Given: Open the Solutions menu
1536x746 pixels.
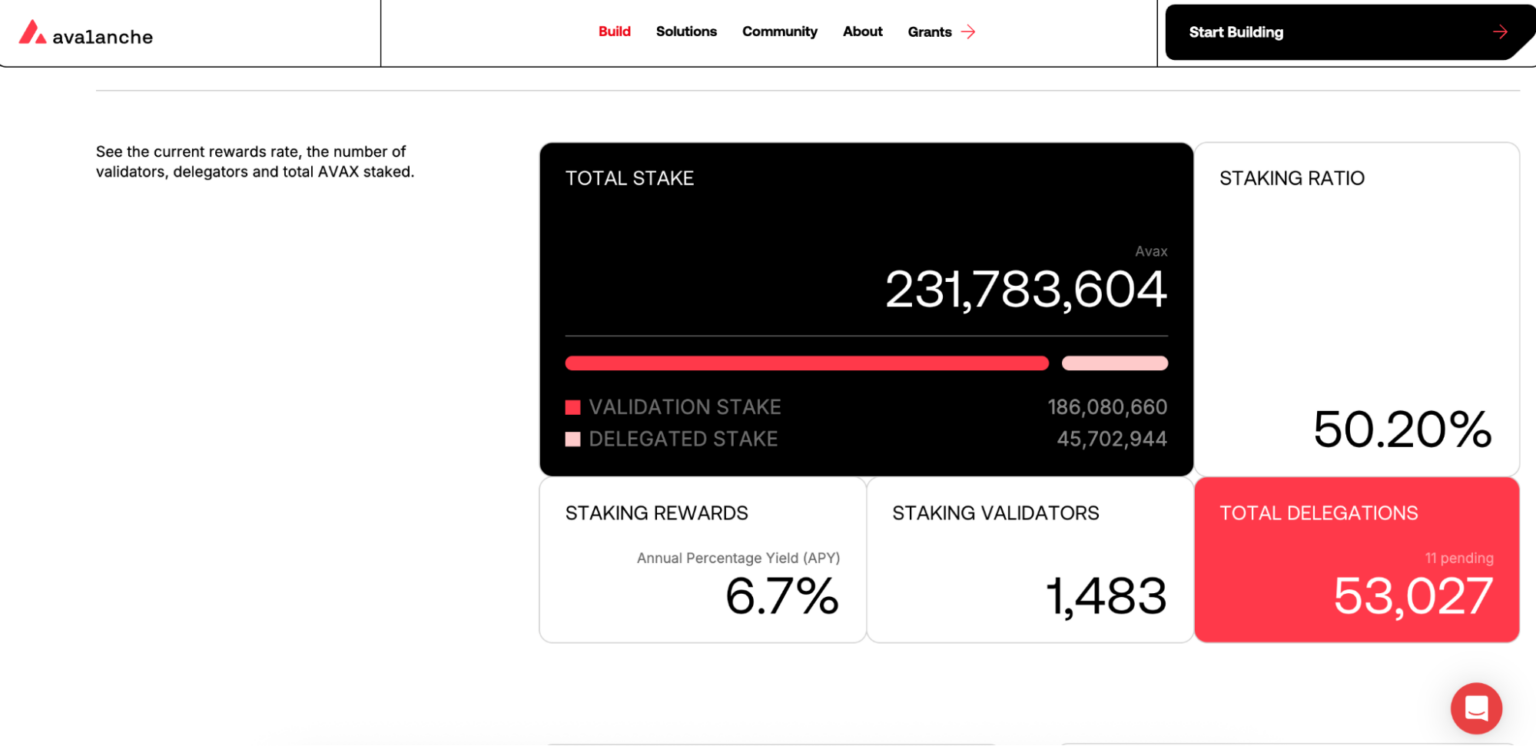Looking at the screenshot, I should click(x=686, y=32).
